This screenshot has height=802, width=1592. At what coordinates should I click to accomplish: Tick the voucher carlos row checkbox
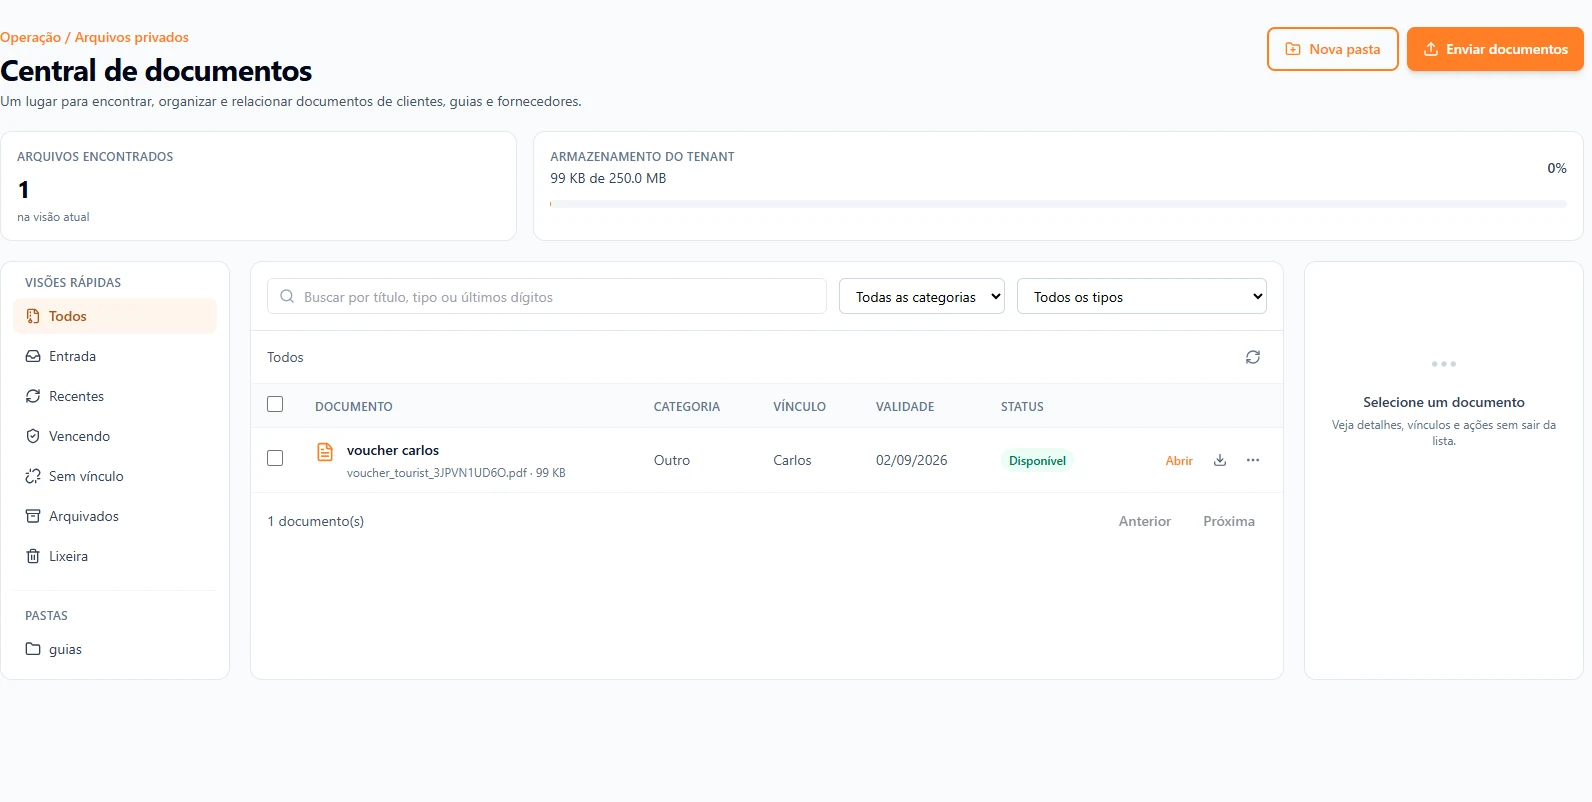(275, 458)
